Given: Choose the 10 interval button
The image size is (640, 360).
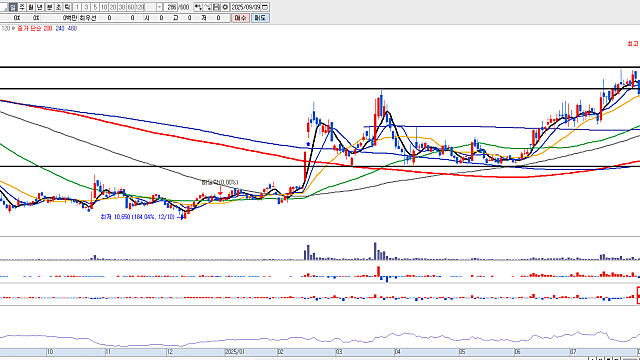Looking at the screenshot, I should point(104,7).
